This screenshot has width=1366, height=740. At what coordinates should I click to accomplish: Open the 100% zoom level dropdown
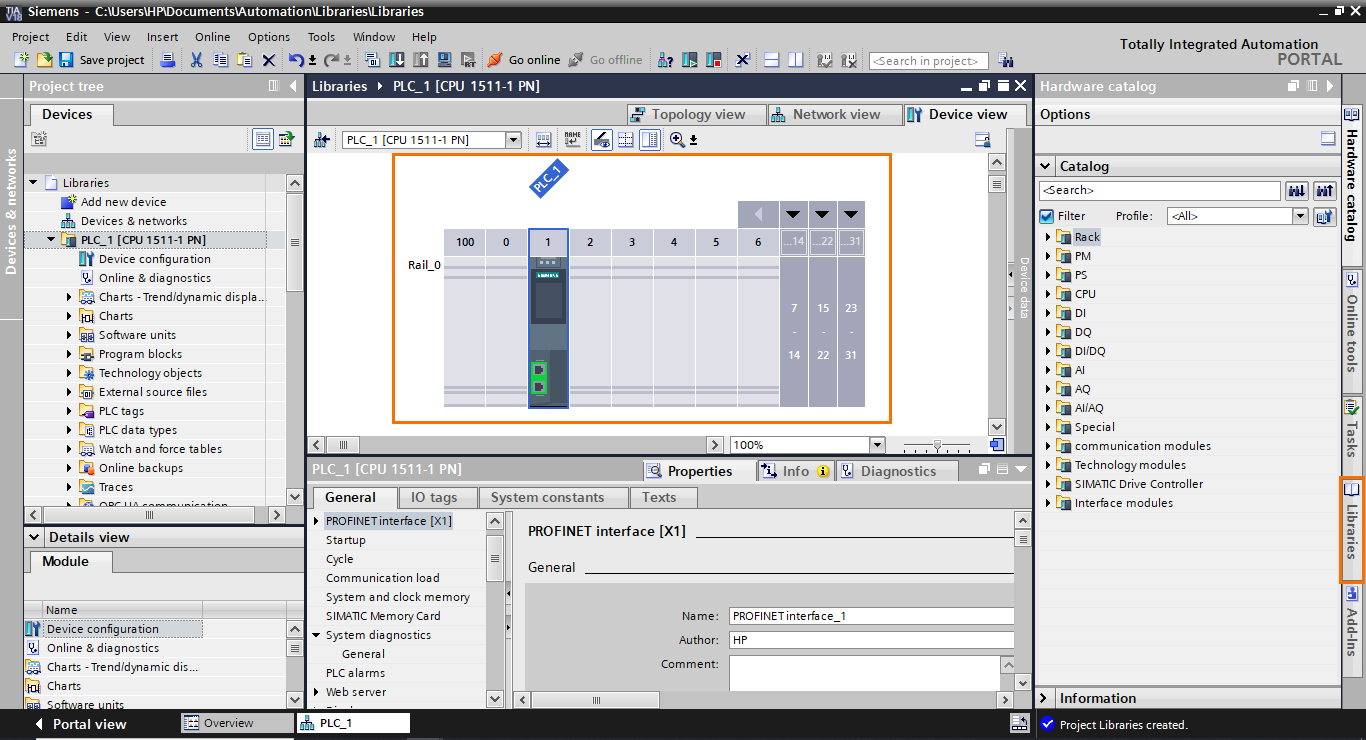pyautogui.click(x=877, y=445)
